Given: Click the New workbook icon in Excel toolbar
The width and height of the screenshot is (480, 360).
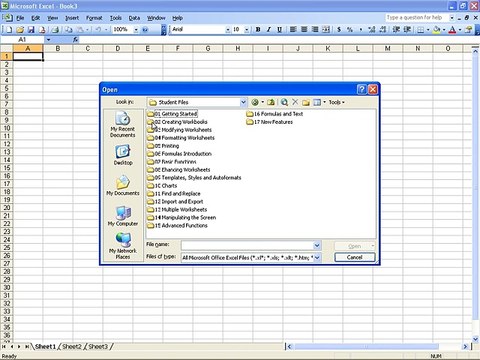Looking at the screenshot, I should pos(9,30).
